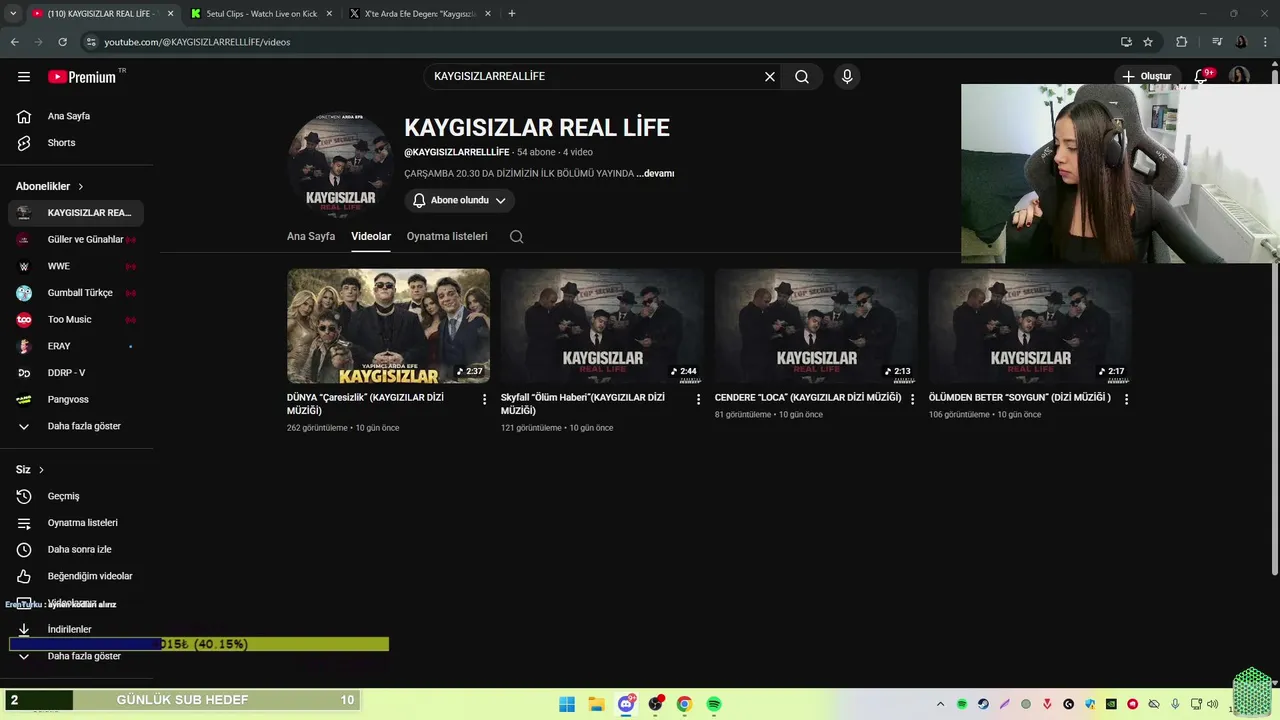Reload the page in Chrome
The image size is (1280, 720).
62,42
